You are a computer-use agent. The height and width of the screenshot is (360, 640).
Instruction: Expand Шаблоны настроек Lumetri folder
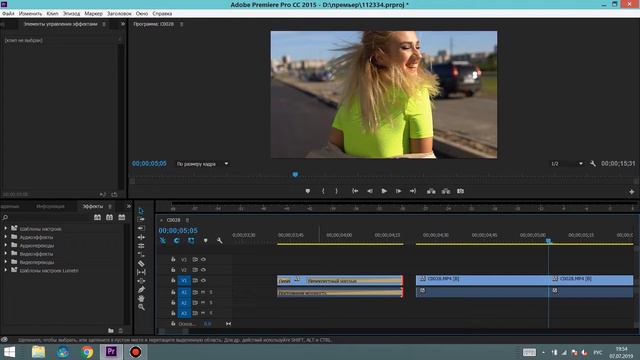click(6, 270)
